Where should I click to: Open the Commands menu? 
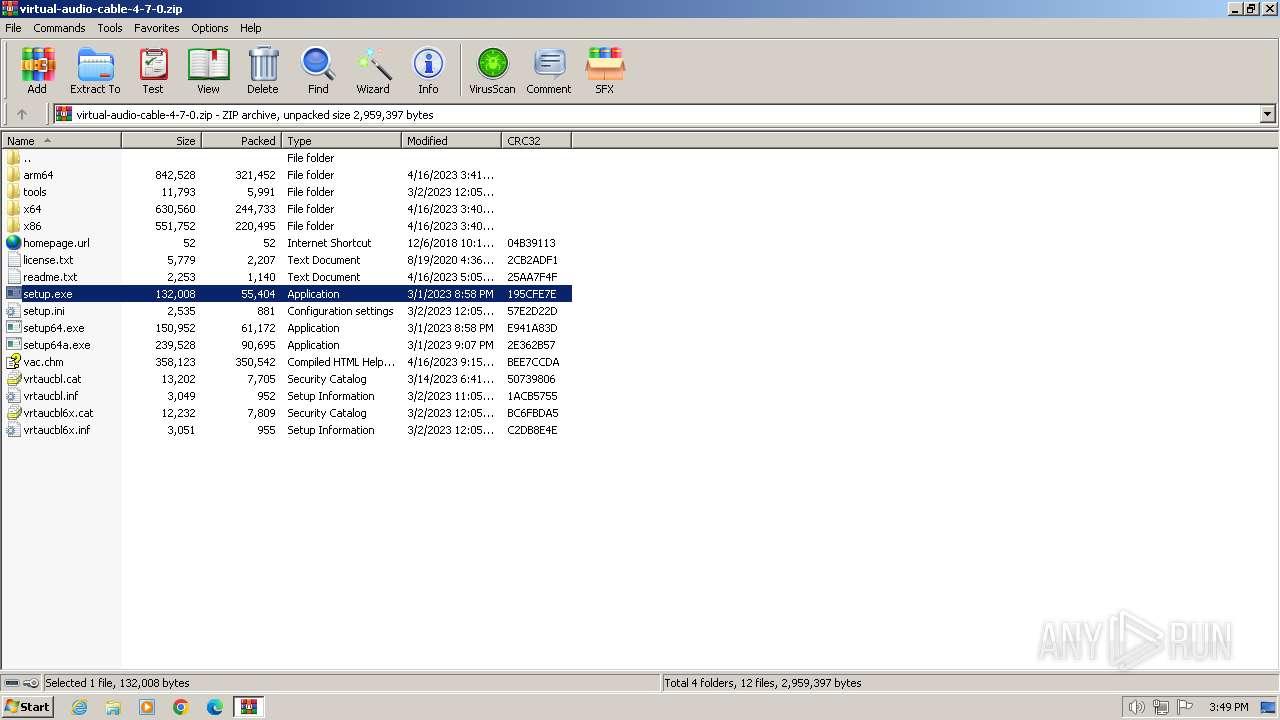coord(59,28)
